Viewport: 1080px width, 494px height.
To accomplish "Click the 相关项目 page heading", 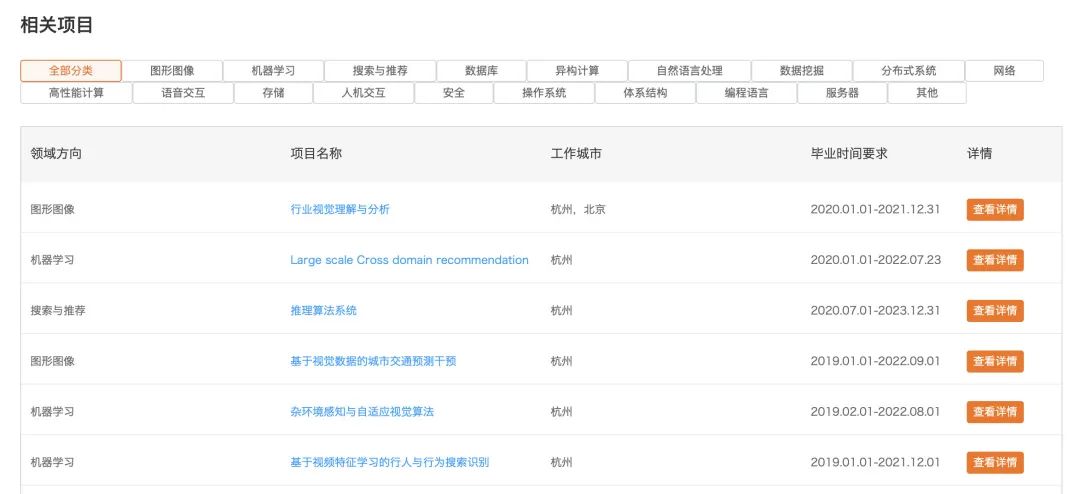I will (56, 25).
